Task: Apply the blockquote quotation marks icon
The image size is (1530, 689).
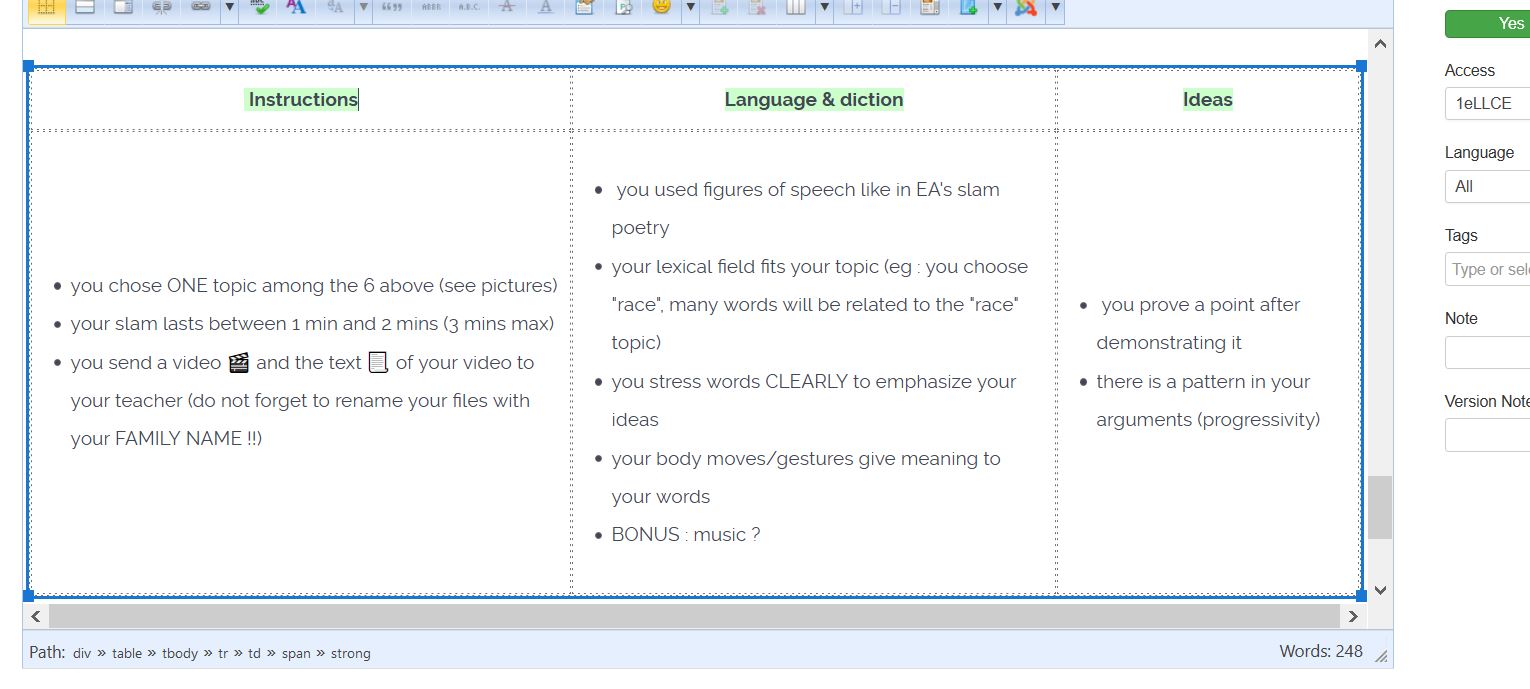Action: pyautogui.click(x=393, y=8)
